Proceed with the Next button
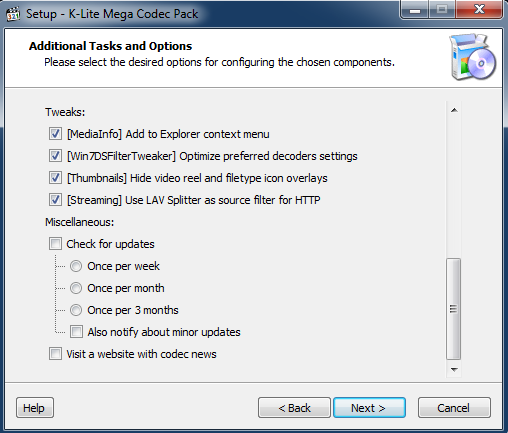508x433 pixels. [x=369, y=408]
